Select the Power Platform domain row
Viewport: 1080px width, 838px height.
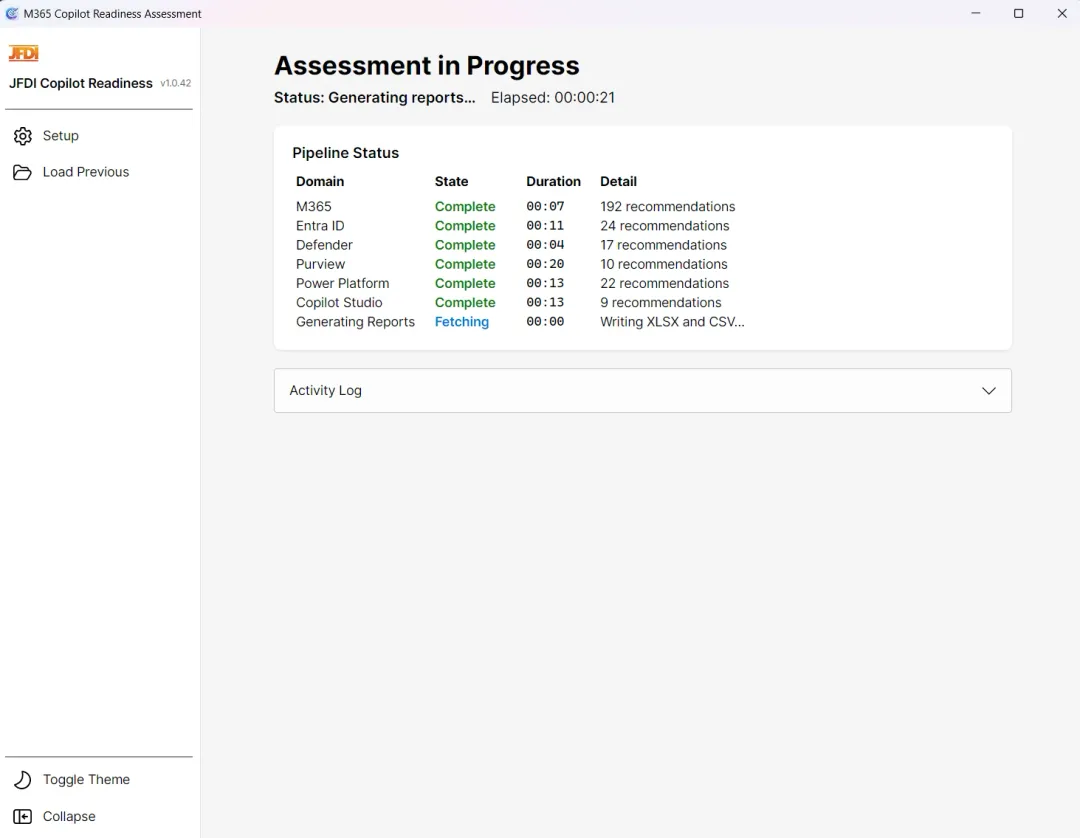342,284
